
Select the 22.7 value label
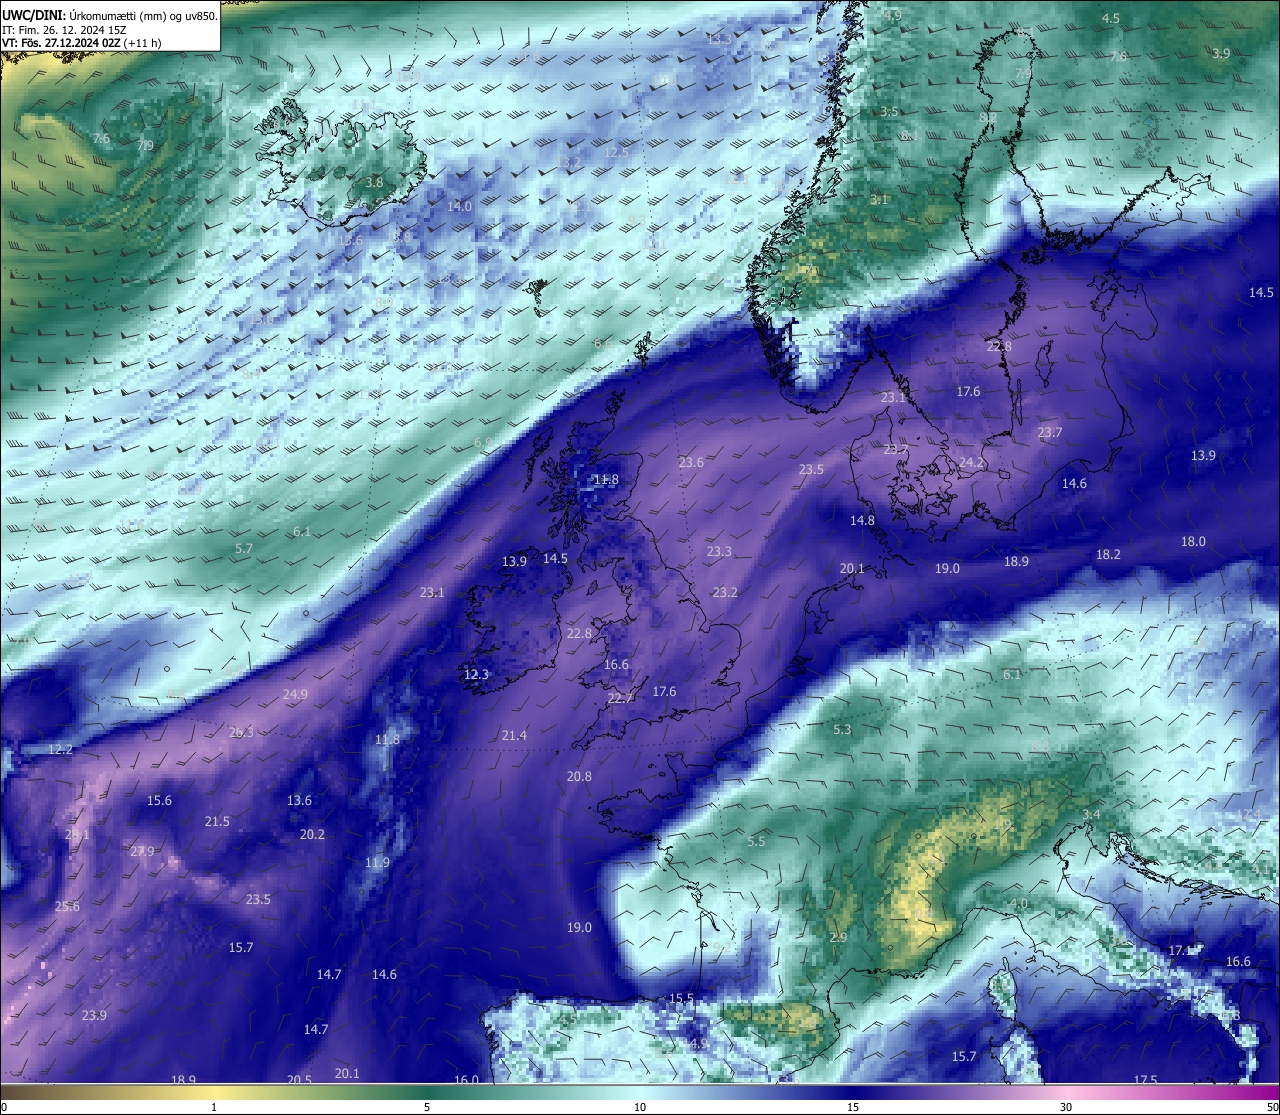pos(620,698)
